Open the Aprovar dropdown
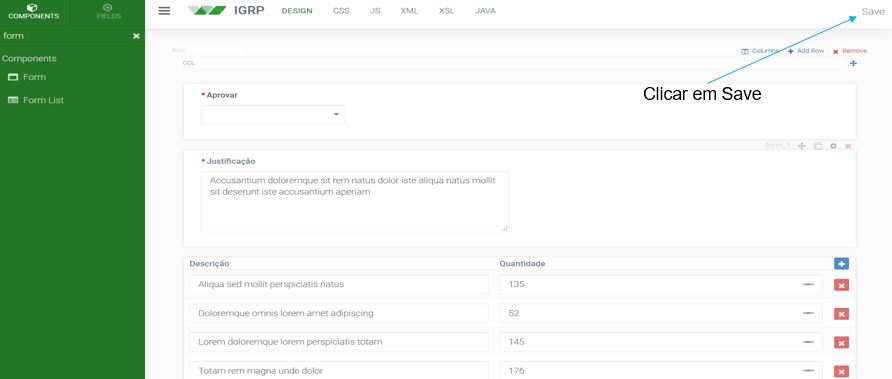Viewport: 892px width, 379px height. click(273, 114)
